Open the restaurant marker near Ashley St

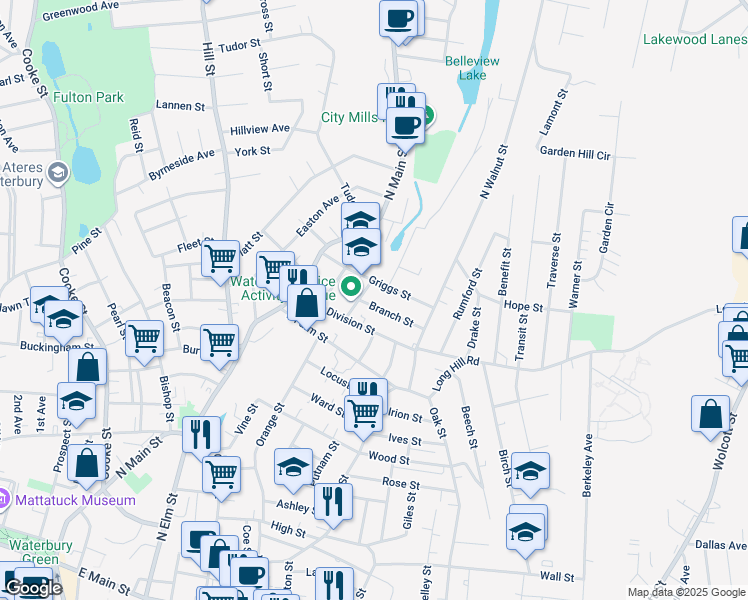click(x=333, y=503)
